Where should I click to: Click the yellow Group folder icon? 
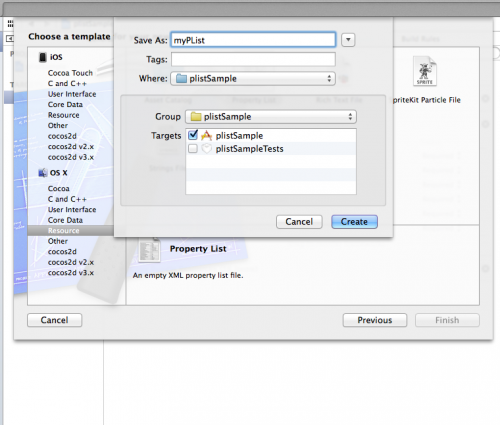[x=196, y=117]
